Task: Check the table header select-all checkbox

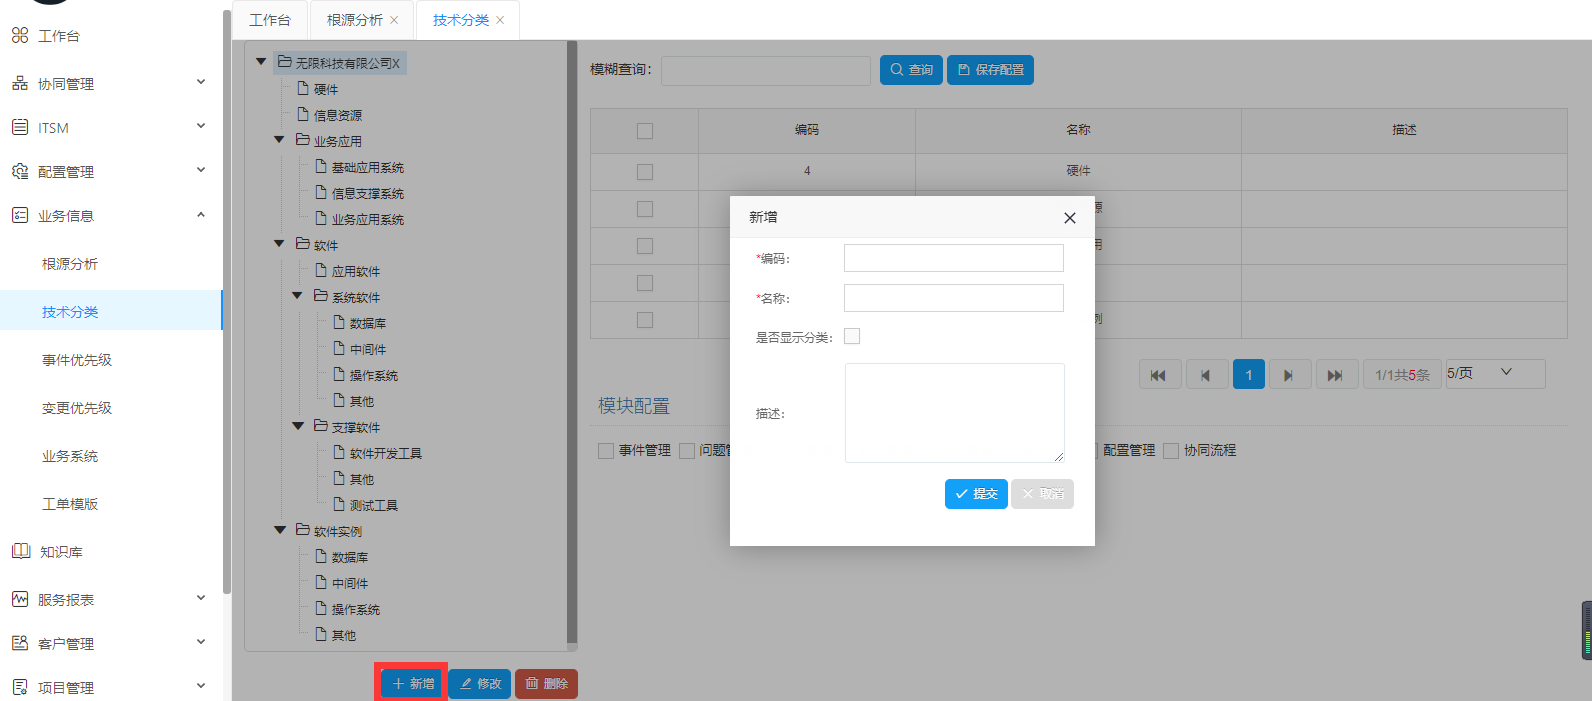Action: point(645,131)
